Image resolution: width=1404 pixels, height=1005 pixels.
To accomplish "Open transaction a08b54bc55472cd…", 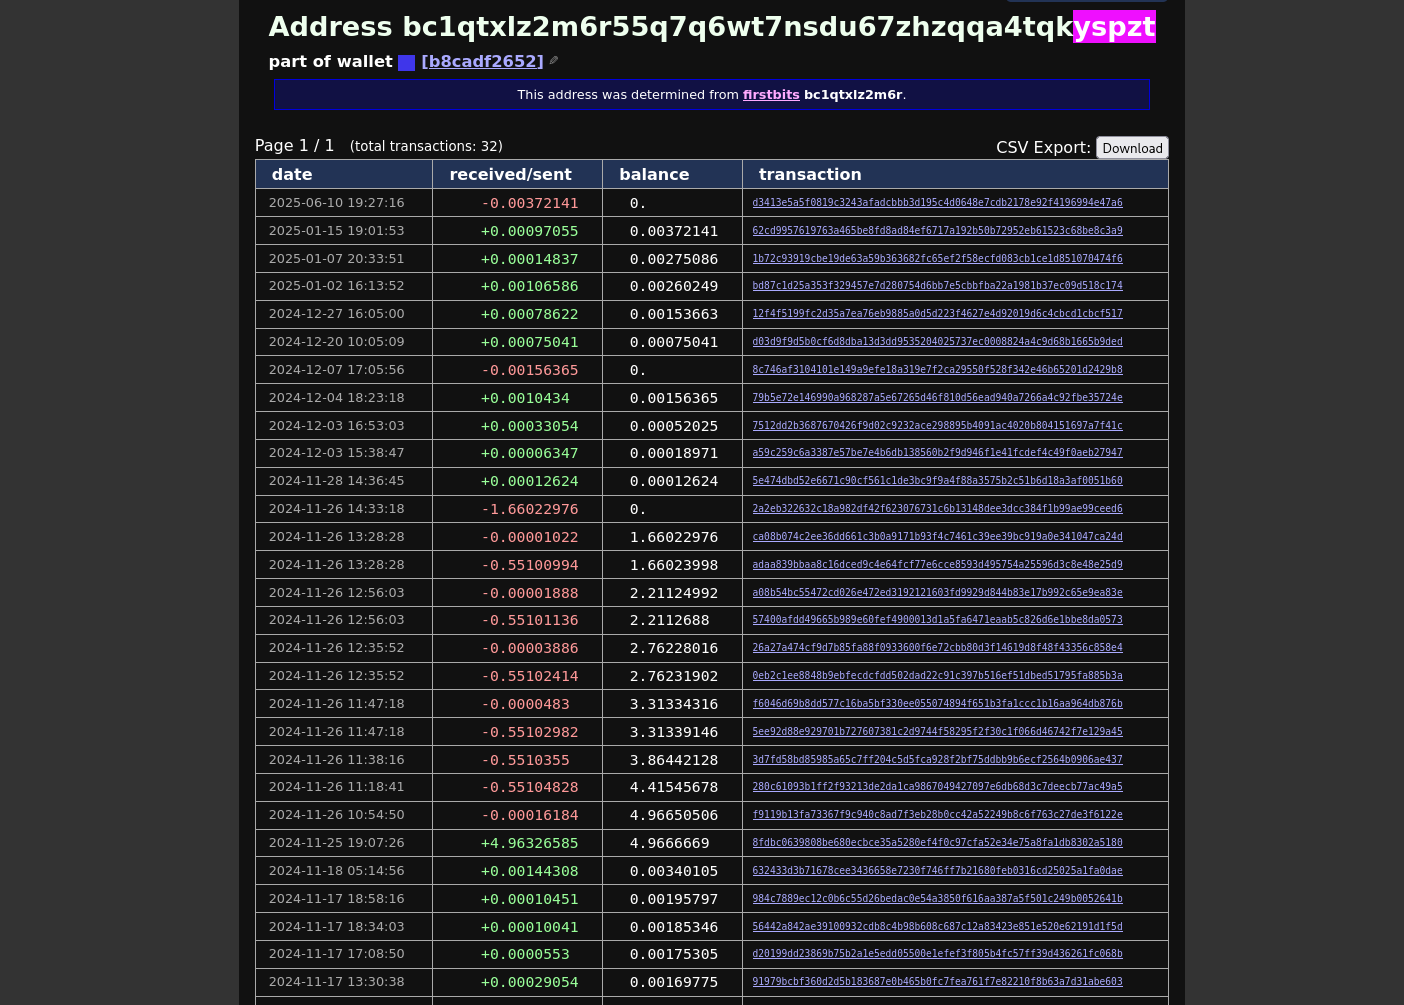I will point(937,593).
